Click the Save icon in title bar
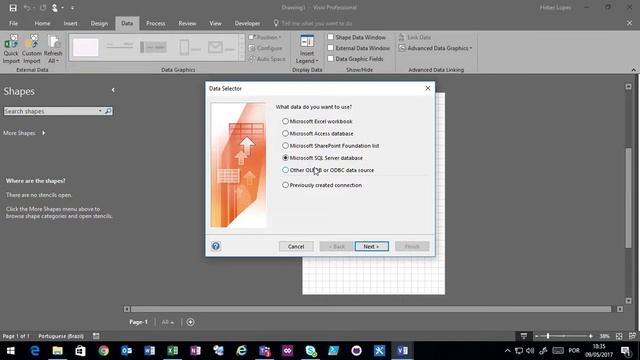This screenshot has height=360, width=640. 13,8
